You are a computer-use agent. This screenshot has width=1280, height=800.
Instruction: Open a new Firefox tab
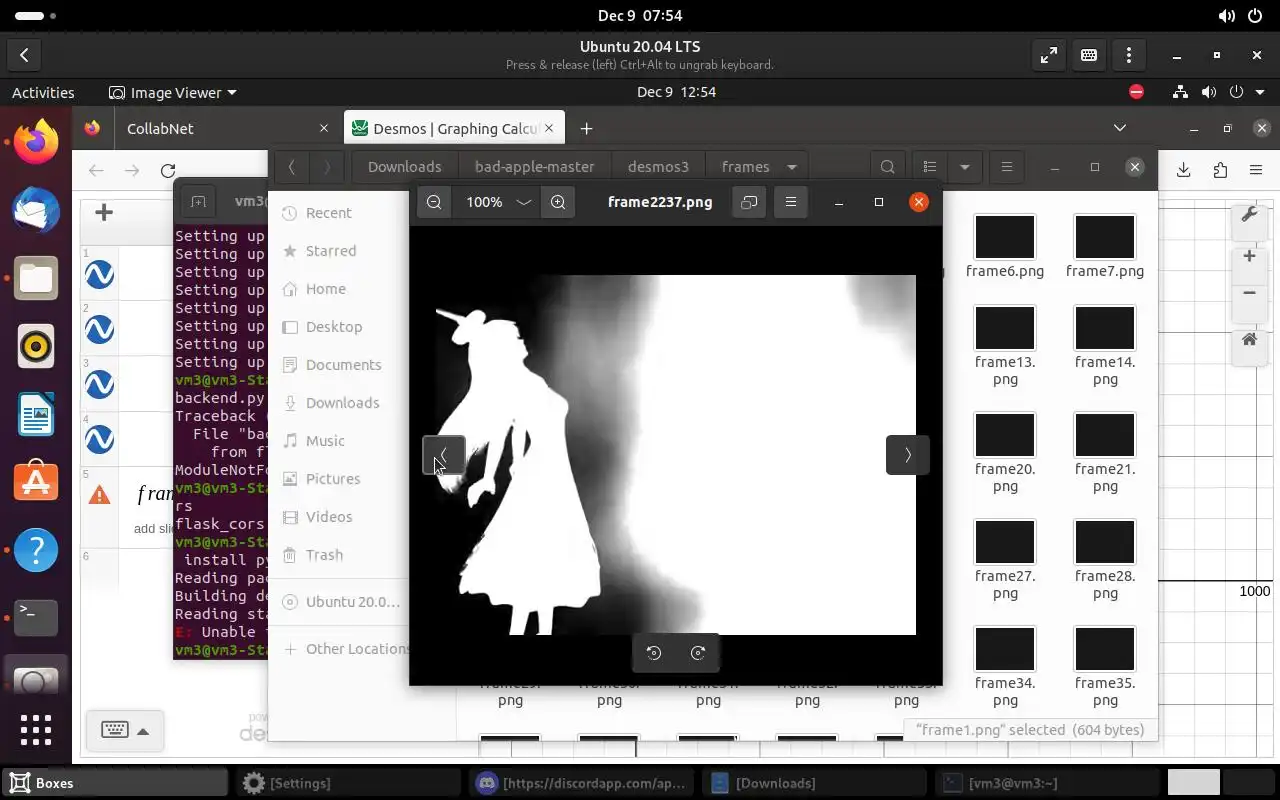tap(586, 128)
